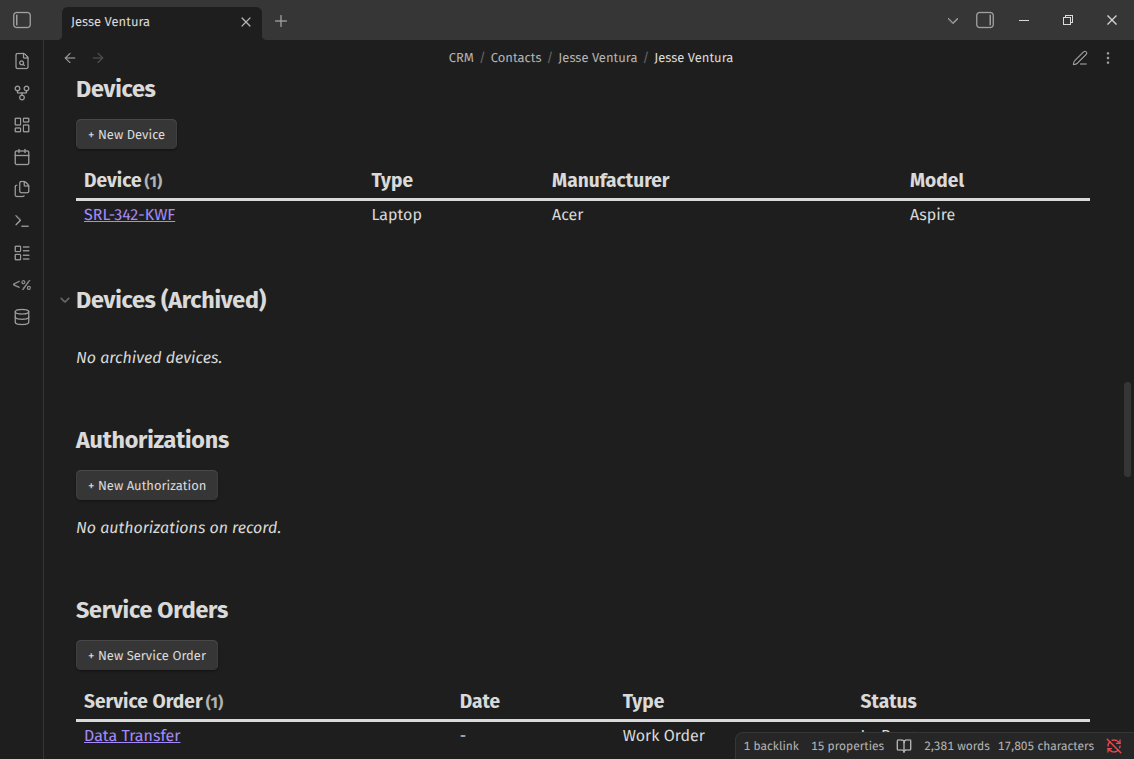Click Contacts in the breadcrumb

(x=516, y=58)
